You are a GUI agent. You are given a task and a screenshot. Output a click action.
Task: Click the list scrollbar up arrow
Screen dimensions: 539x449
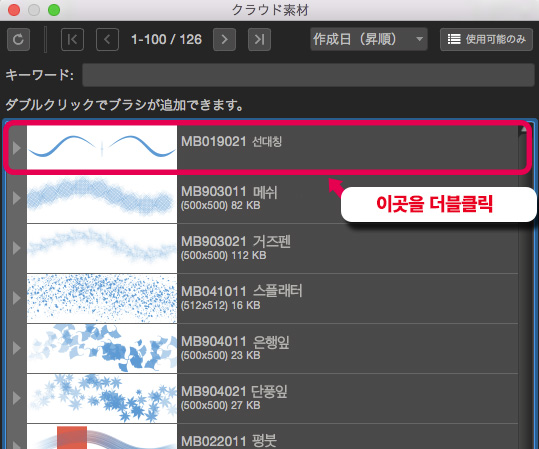[524, 130]
